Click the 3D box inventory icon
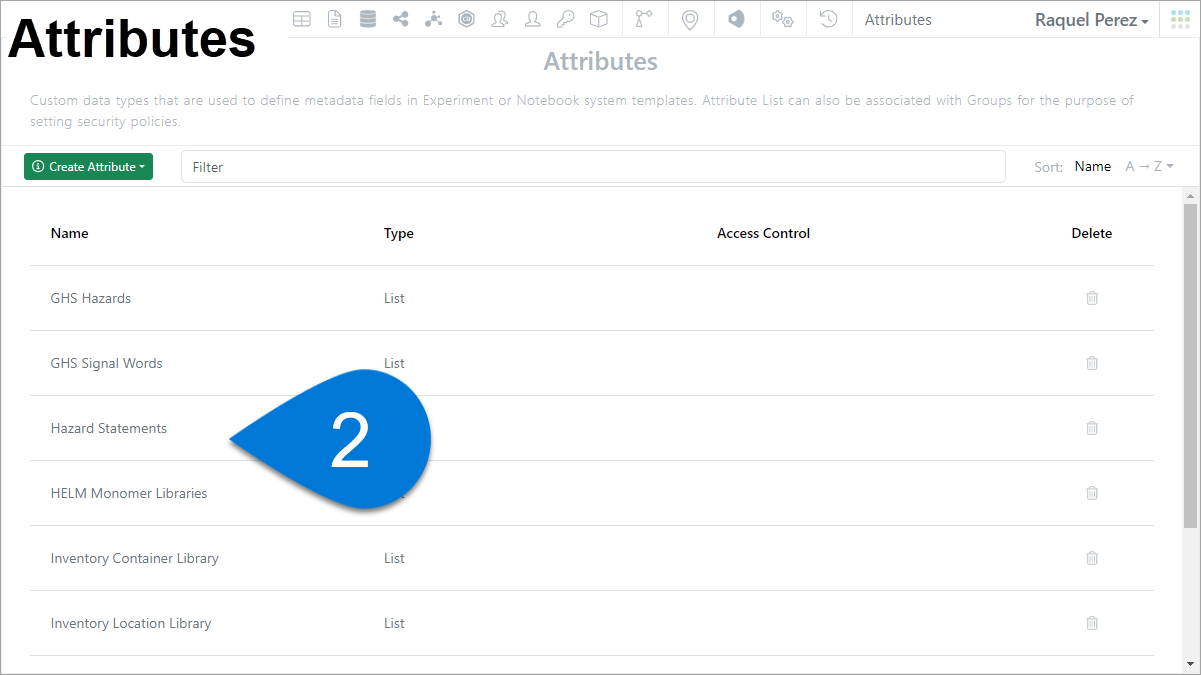Screen dimensions: 1201x675 pyautogui.click(x=598, y=19)
